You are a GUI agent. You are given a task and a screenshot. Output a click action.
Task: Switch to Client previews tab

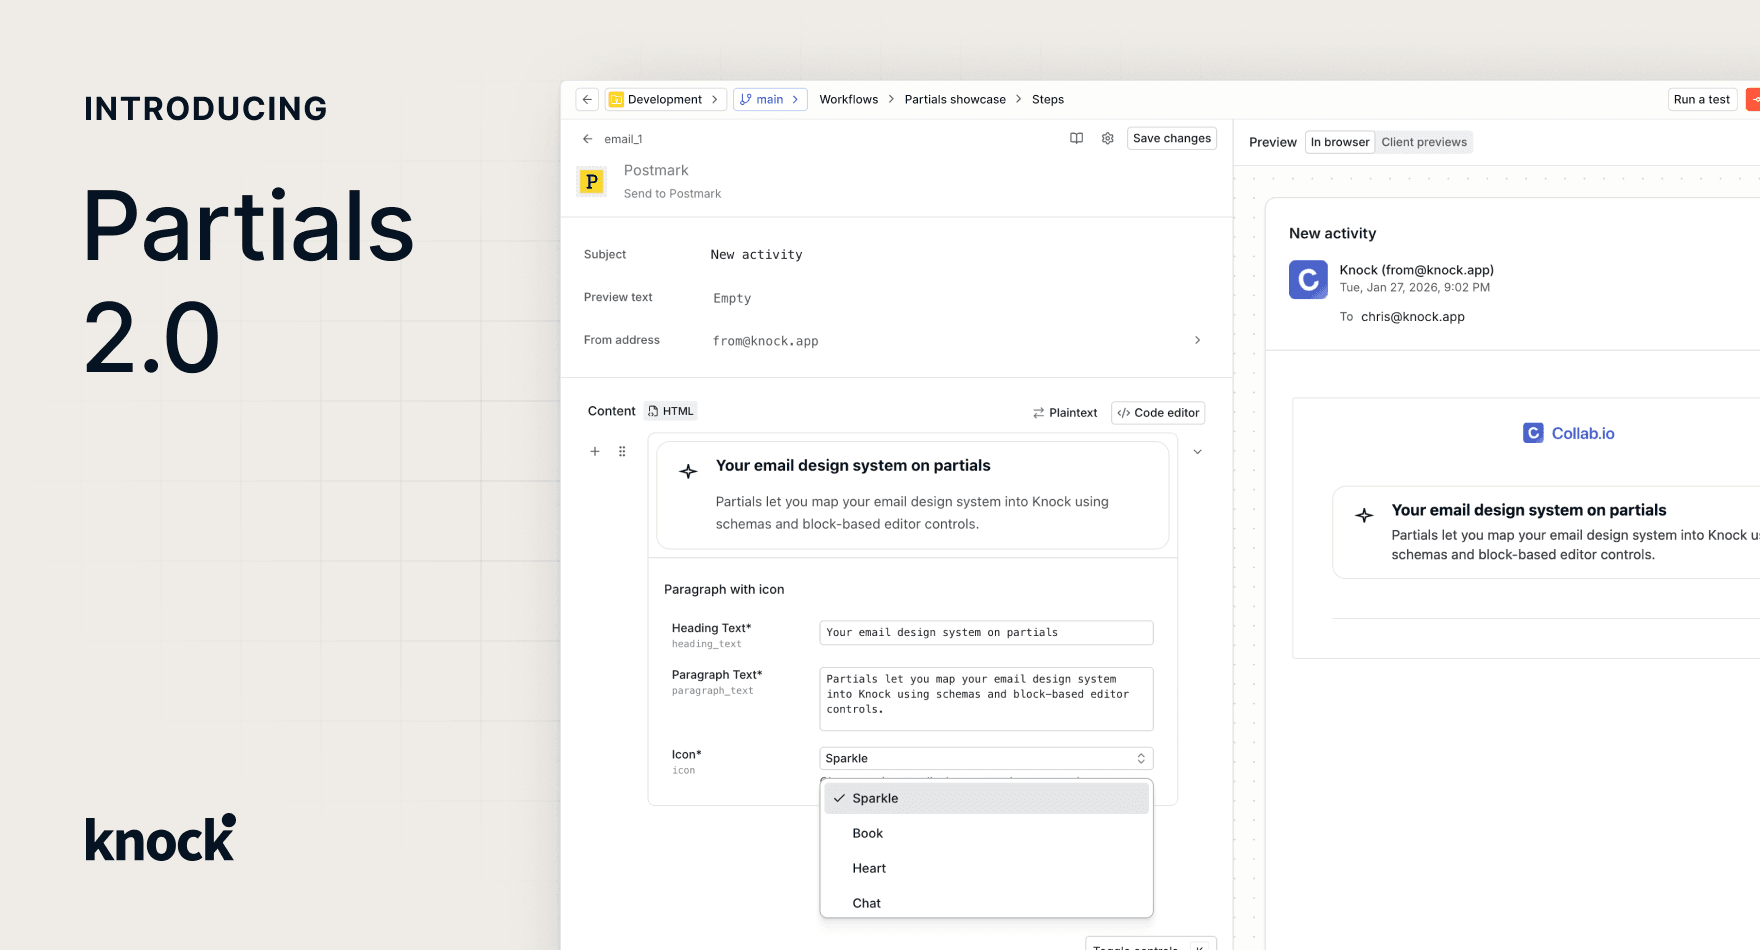[1423, 142]
